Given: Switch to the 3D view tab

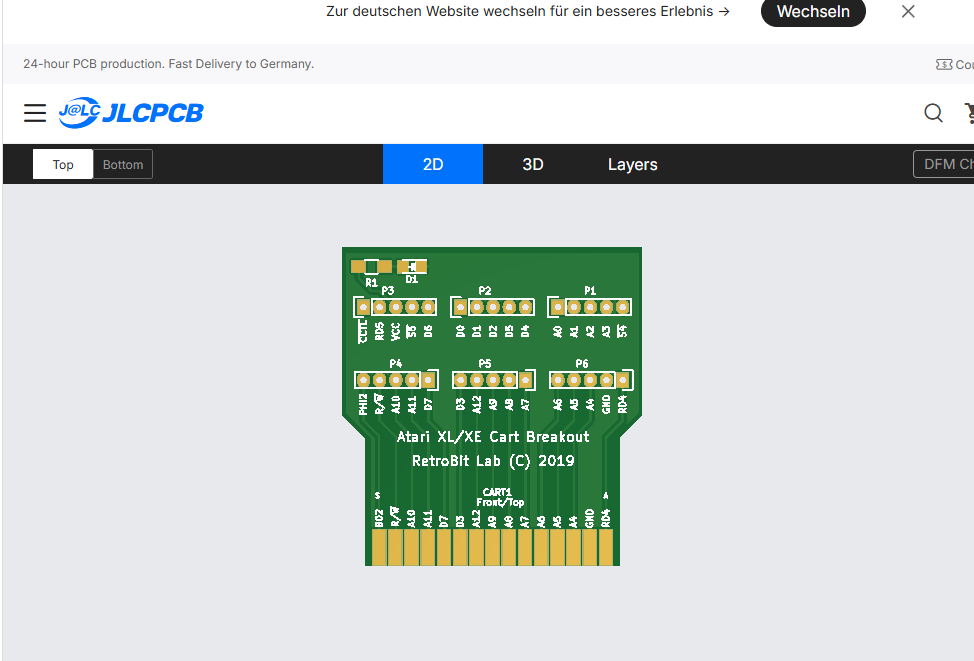Looking at the screenshot, I should click(x=533, y=164).
